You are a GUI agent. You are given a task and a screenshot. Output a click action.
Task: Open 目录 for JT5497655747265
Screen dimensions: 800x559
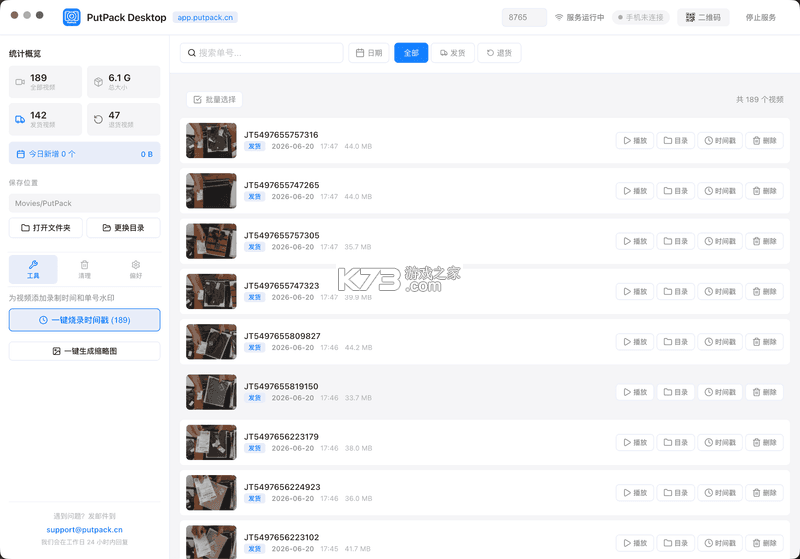coord(676,191)
